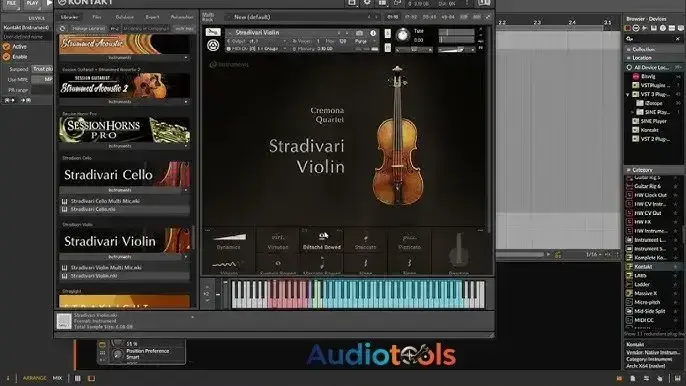Switch to the Expert tab
This screenshot has height=386, width=686.
(152, 17)
